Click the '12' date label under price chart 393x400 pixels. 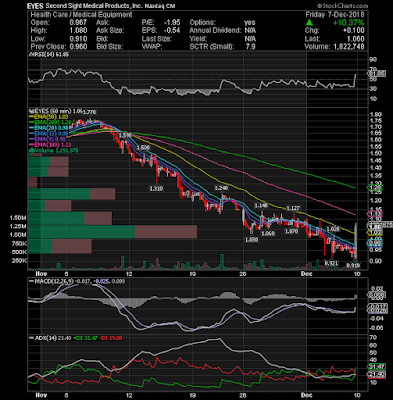click(x=129, y=274)
